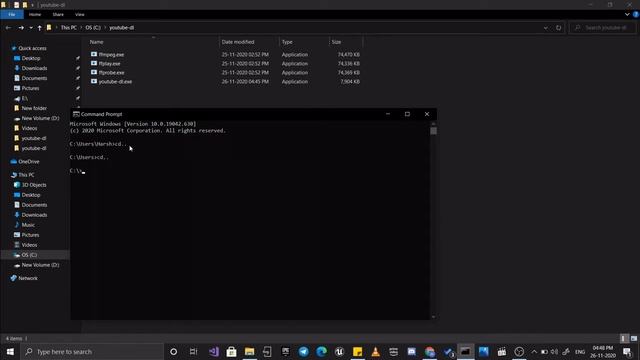Open the recent locations dropdown arrow
This screenshot has width=640, height=360.
click(x=31, y=28)
